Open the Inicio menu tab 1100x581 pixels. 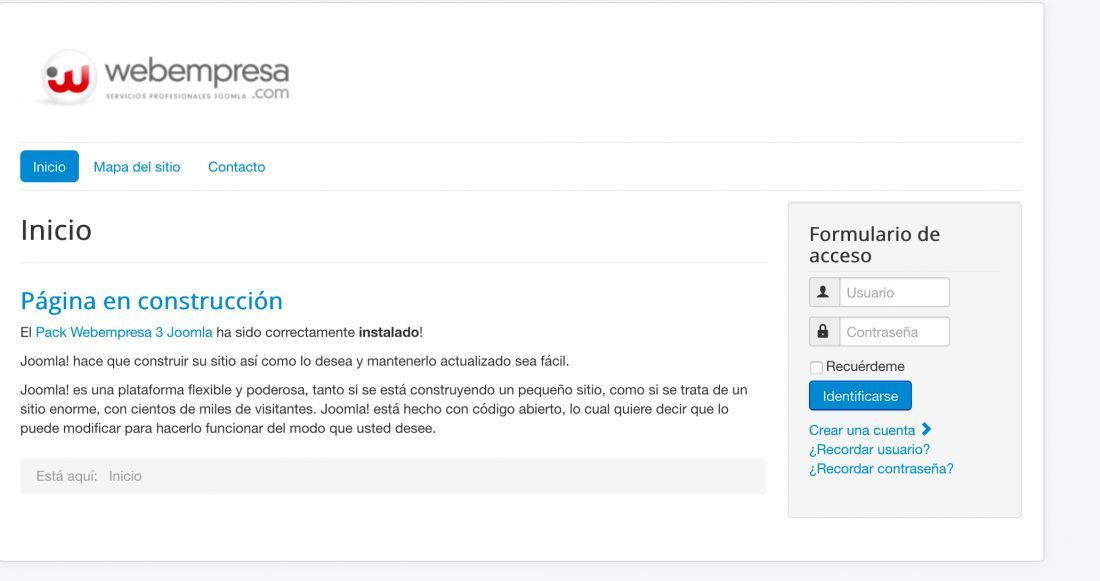pyautogui.click(x=49, y=166)
